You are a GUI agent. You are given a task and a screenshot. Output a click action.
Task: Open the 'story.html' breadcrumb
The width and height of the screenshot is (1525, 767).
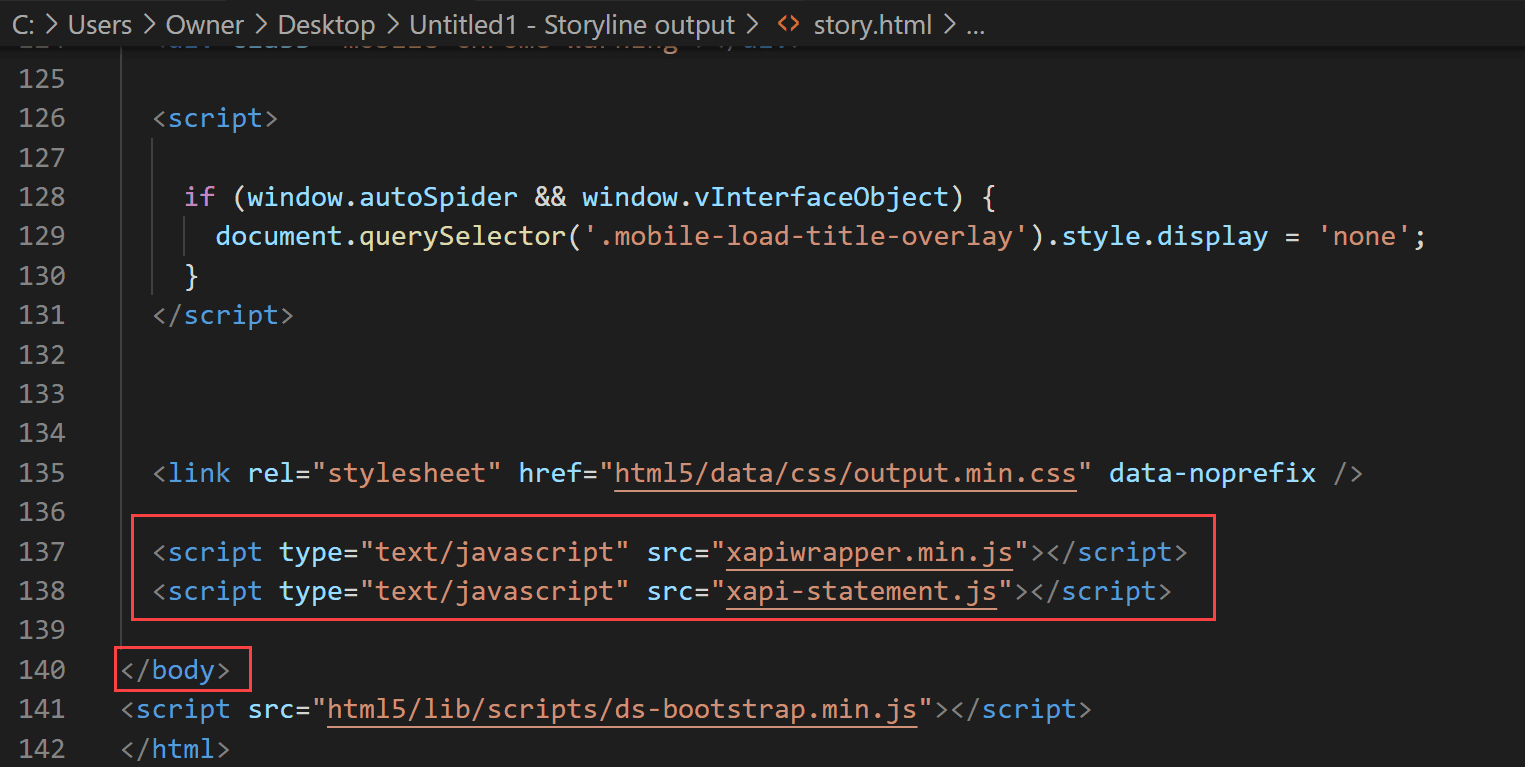pos(871,25)
